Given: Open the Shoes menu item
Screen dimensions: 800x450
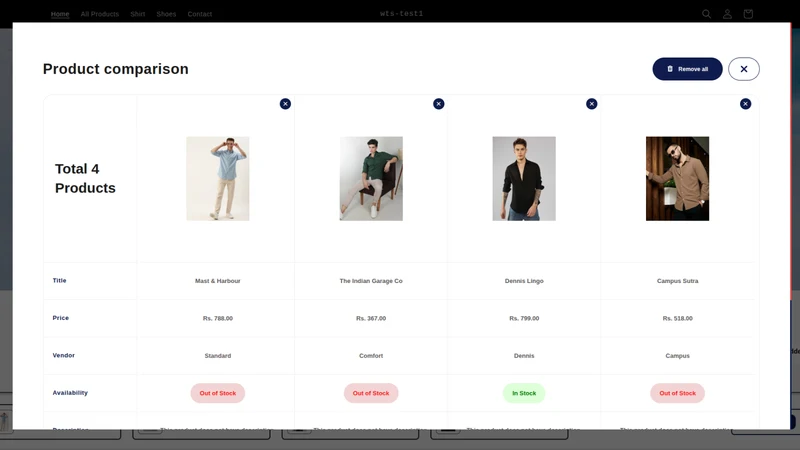Looking at the screenshot, I should click(x=166, y=14).
